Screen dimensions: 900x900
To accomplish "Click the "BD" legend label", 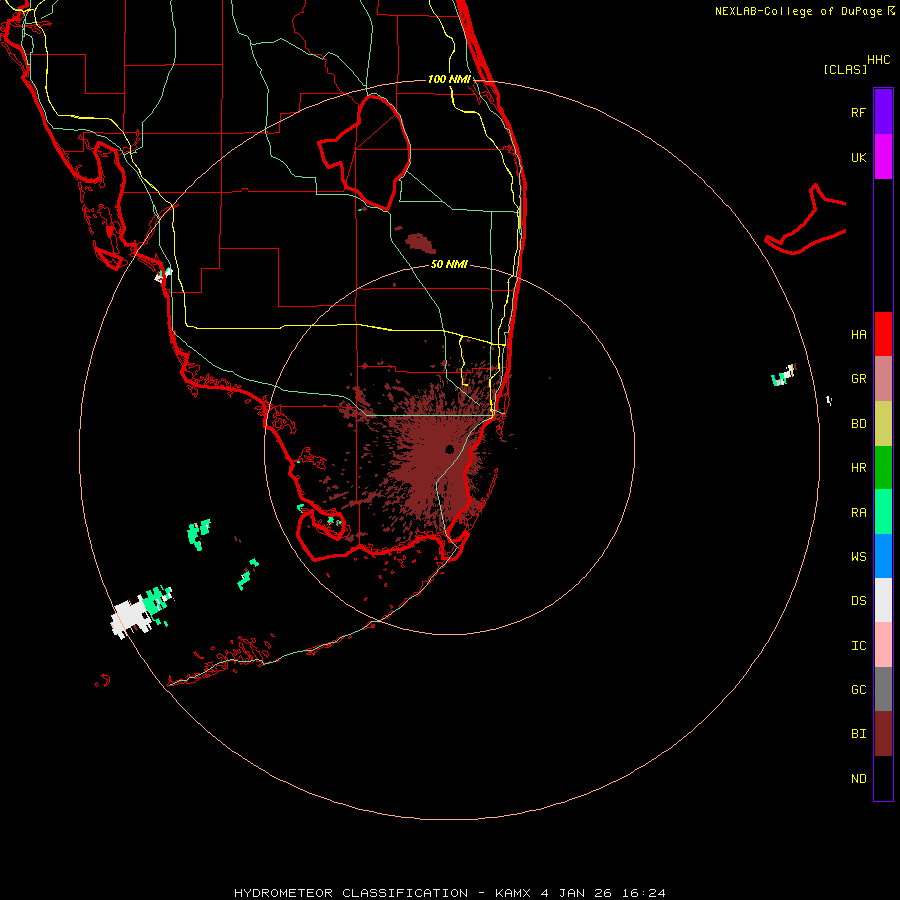I will pyautogui.click(x=858, y=424).
